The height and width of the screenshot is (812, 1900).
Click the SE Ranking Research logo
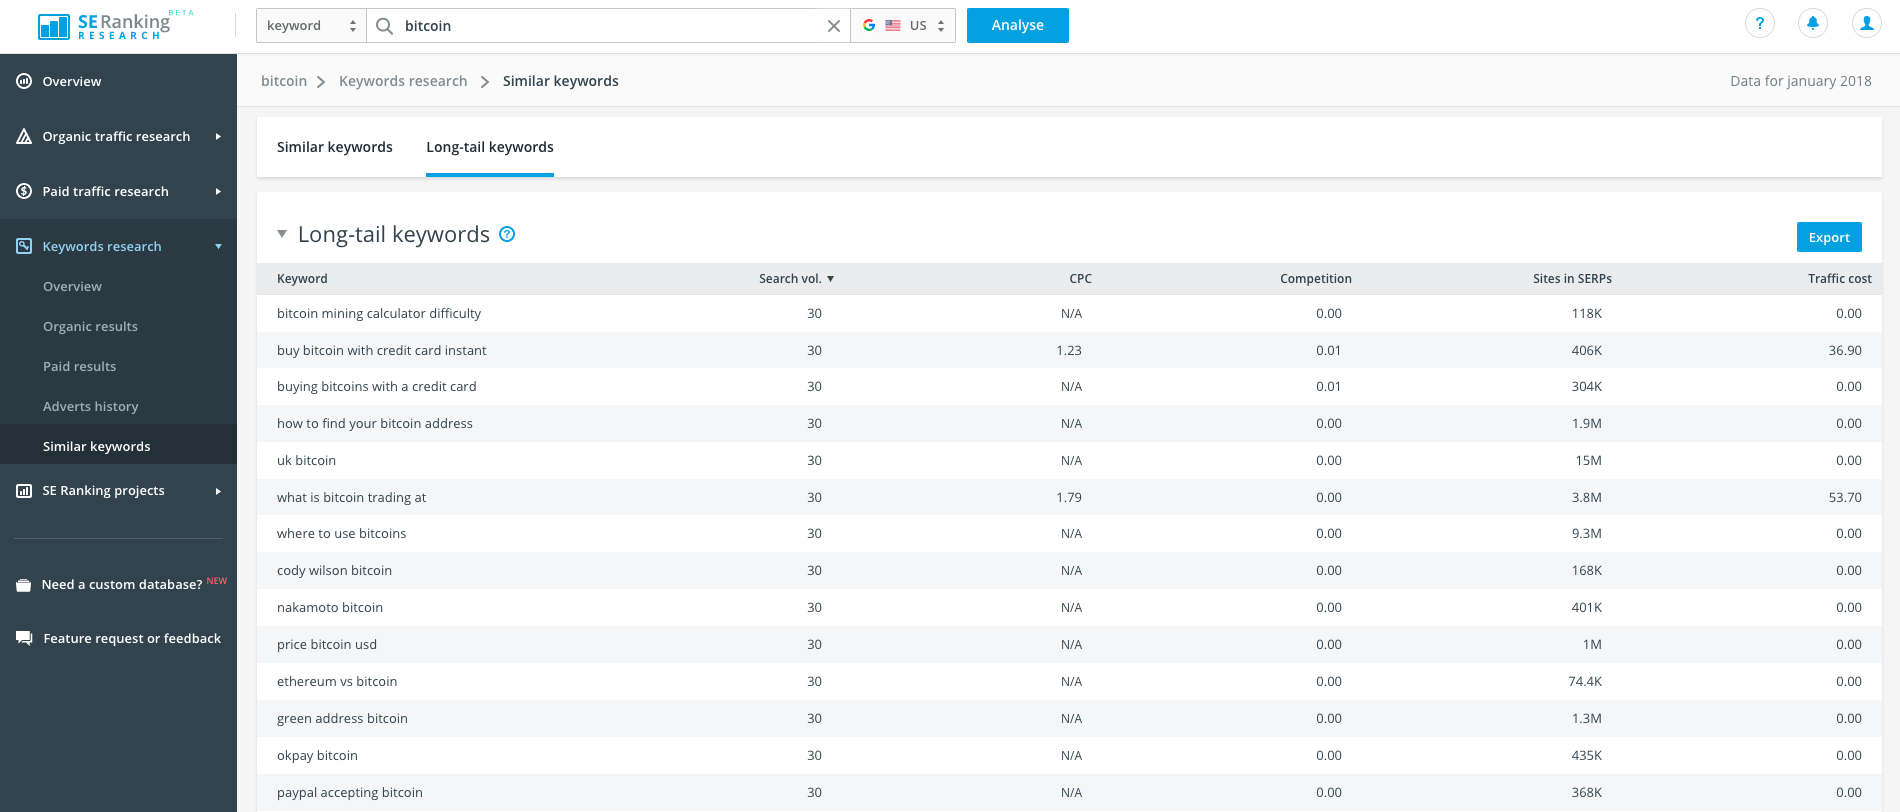pos(105,26)
